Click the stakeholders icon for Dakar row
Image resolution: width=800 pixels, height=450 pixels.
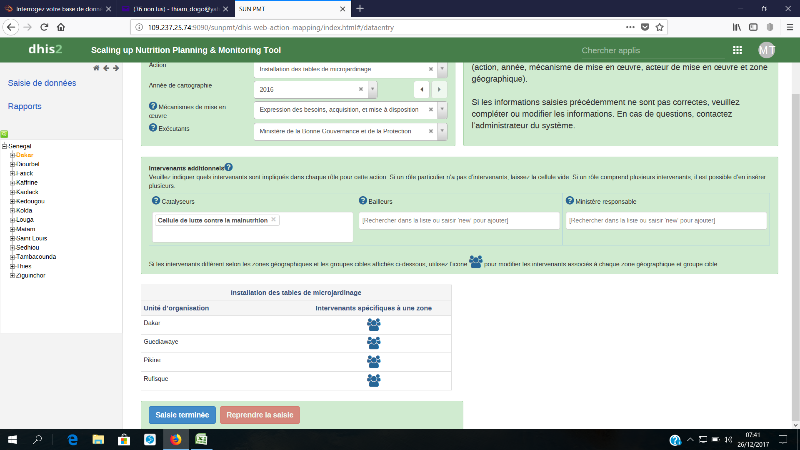[374, 324]
